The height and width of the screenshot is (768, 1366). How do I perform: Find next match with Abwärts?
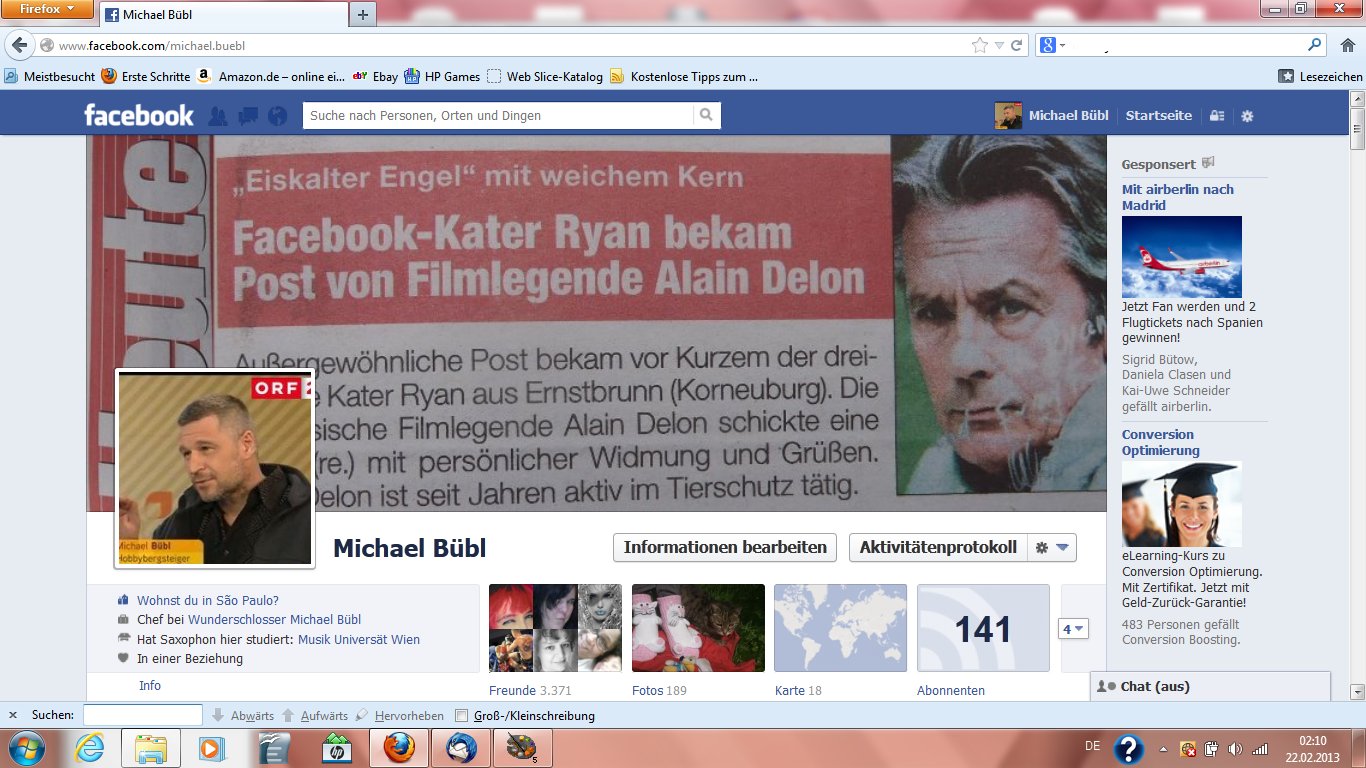click(243, 716)
